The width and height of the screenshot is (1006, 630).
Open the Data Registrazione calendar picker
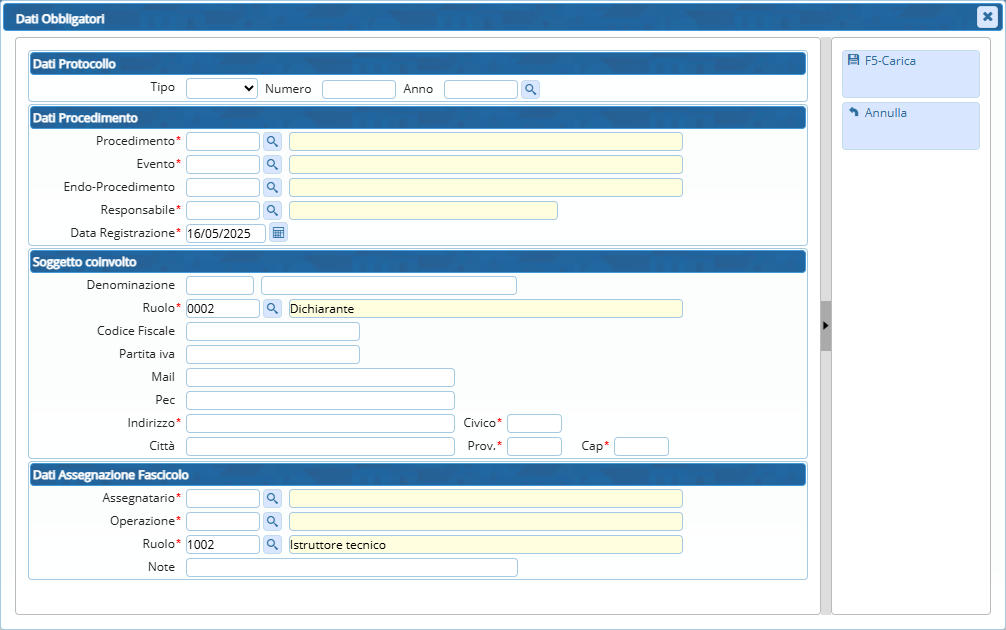(278, 233)
